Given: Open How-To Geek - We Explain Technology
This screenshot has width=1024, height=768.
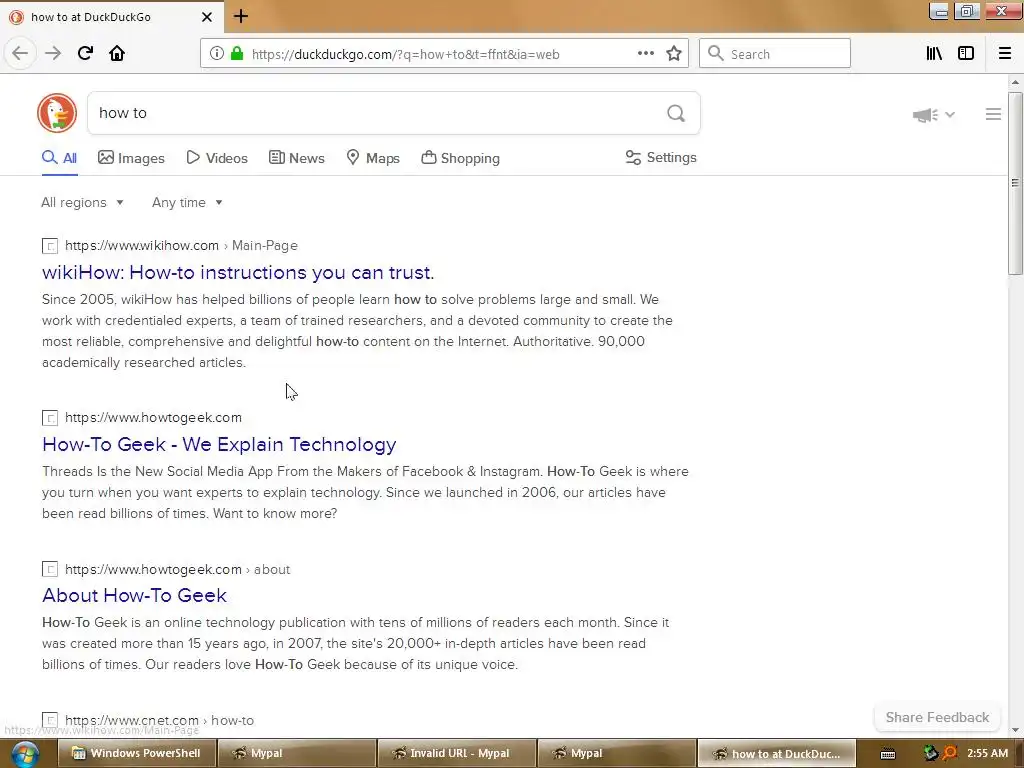Looking at the screenshot, I should (219, 444).
